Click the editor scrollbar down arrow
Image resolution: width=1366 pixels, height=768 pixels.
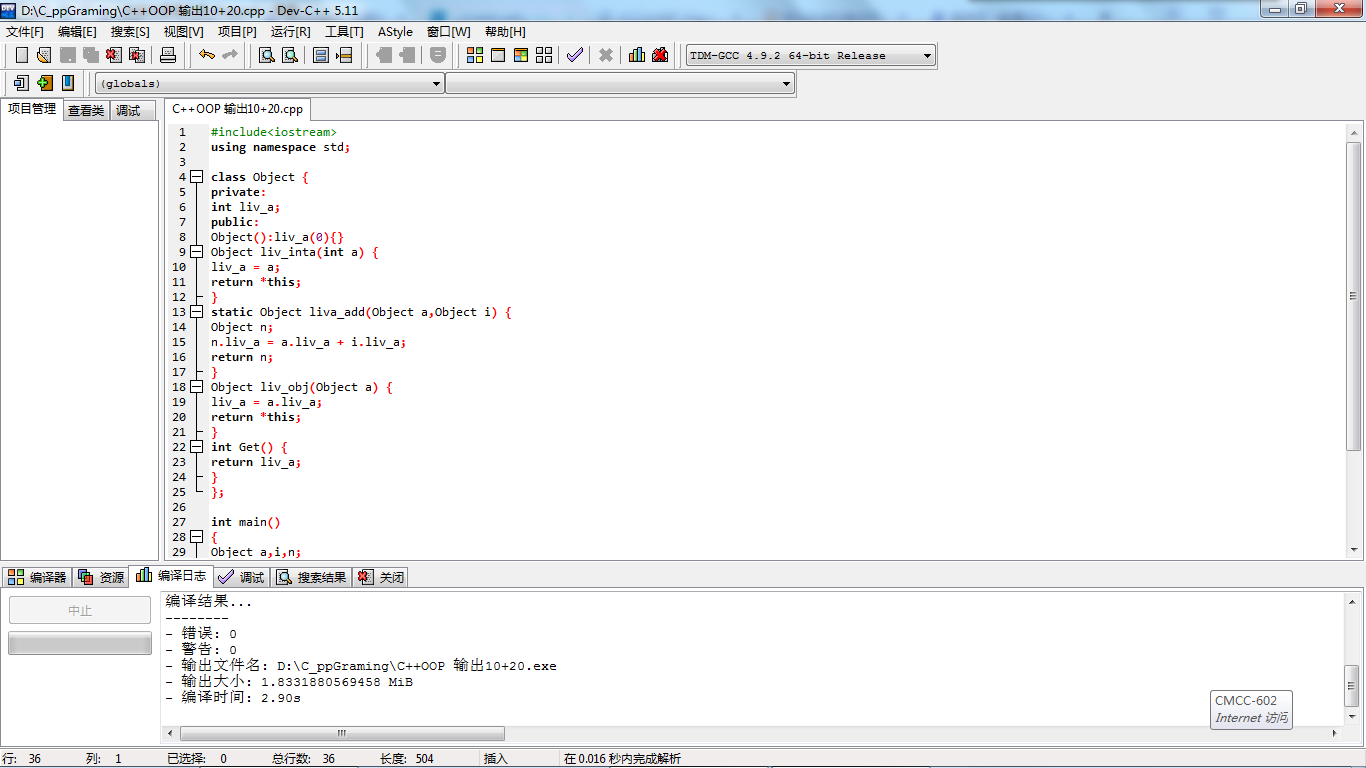pos(1354,549)
